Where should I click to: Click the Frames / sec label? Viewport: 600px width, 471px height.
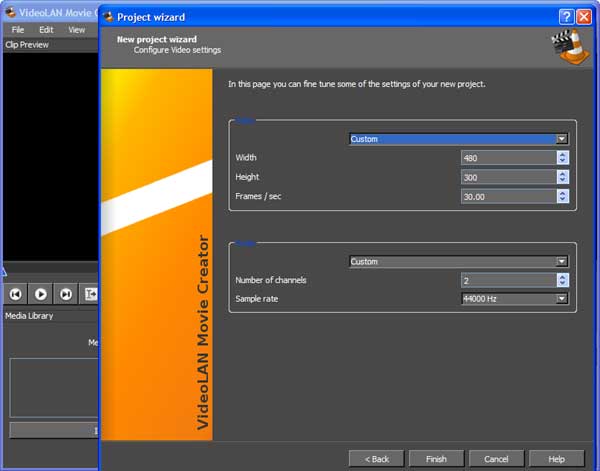(x=258, y=196)
